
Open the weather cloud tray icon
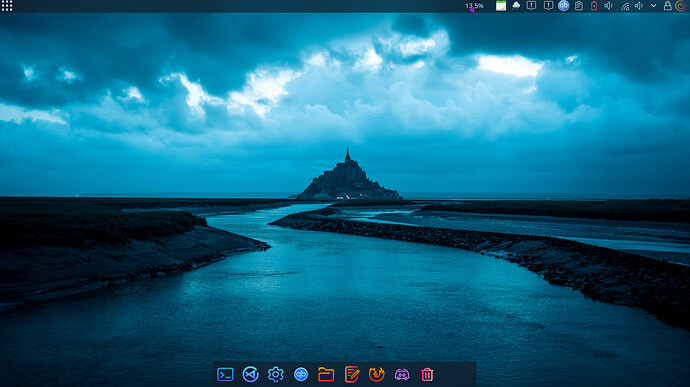(x=516, y=6)
